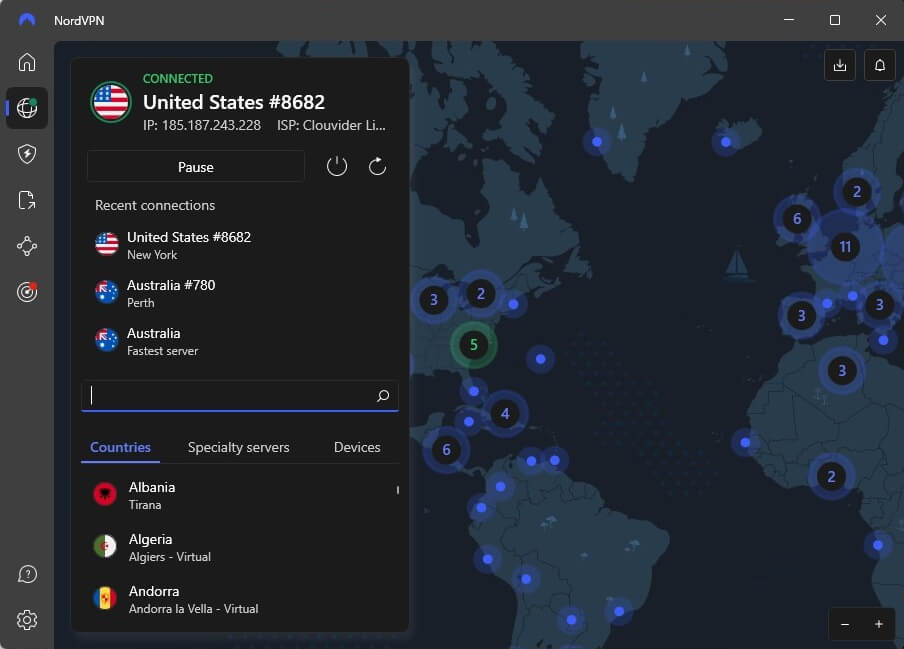Click inside the server search field
This screenshot has height=649, width=904.
coord(239,395)
